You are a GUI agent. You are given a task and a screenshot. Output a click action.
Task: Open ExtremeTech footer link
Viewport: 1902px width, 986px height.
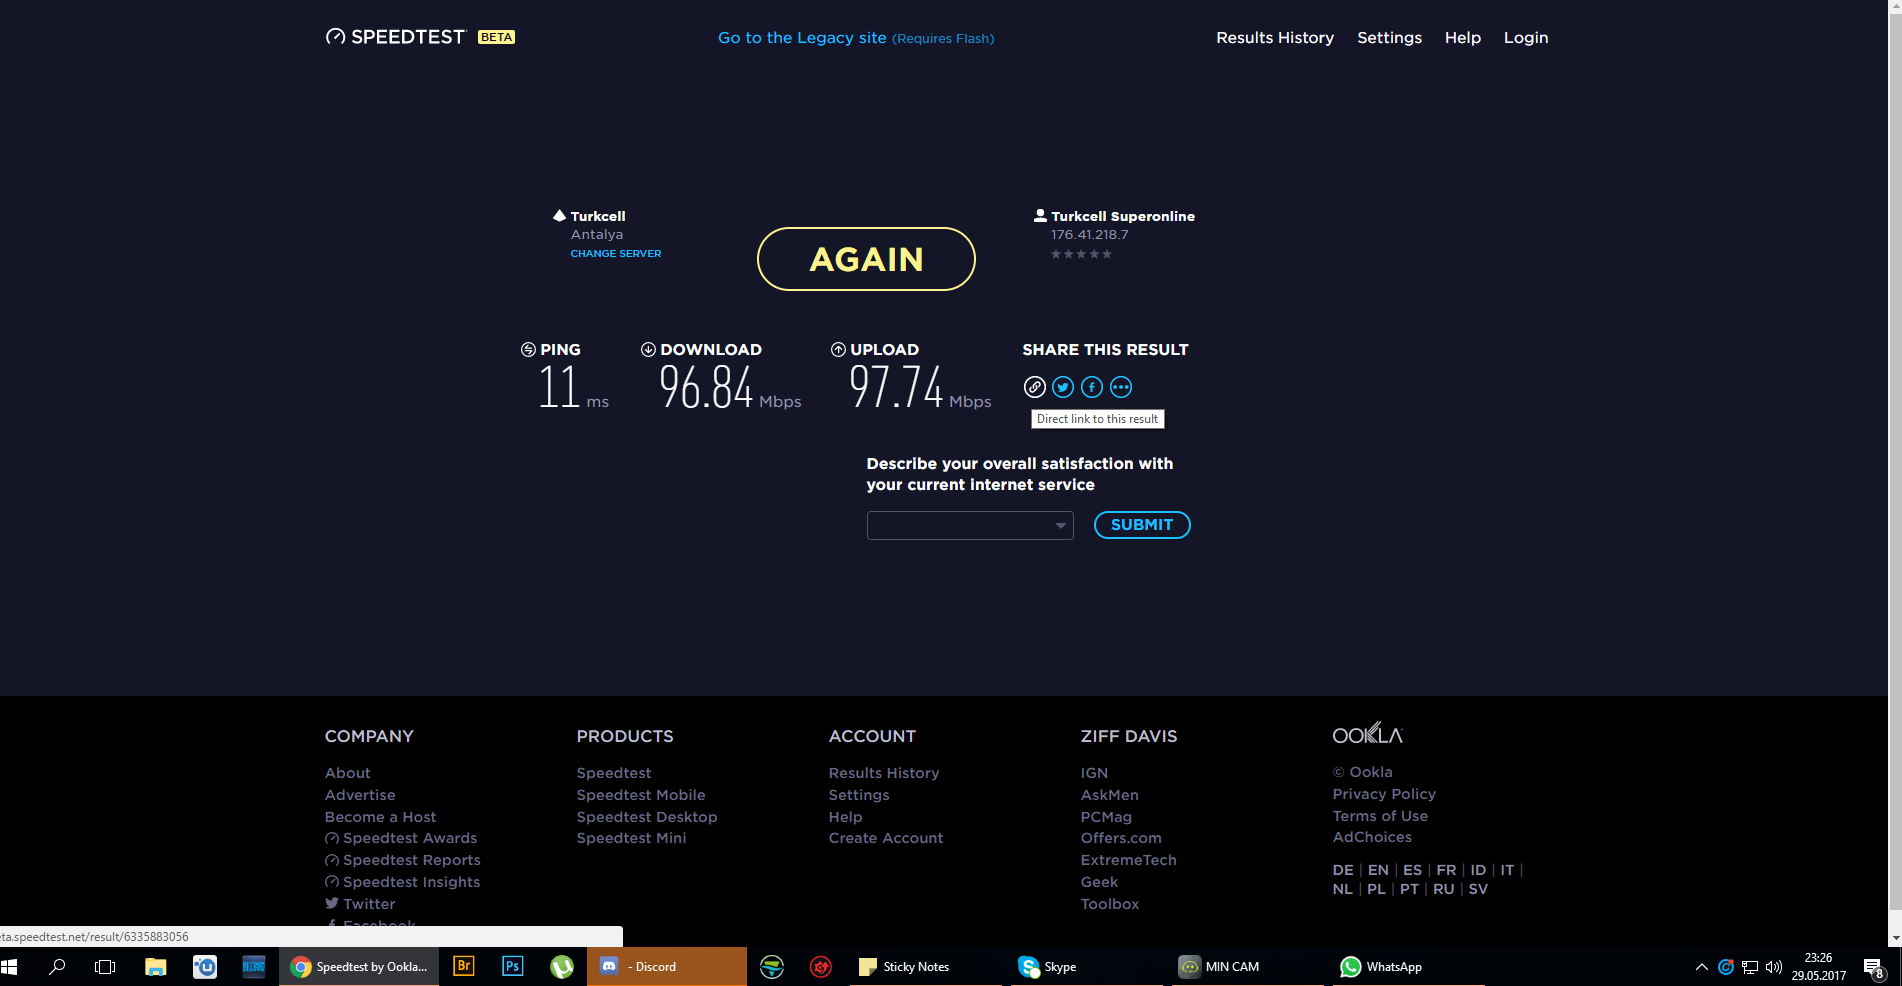pyautogui.click(x=1129, y=860)
